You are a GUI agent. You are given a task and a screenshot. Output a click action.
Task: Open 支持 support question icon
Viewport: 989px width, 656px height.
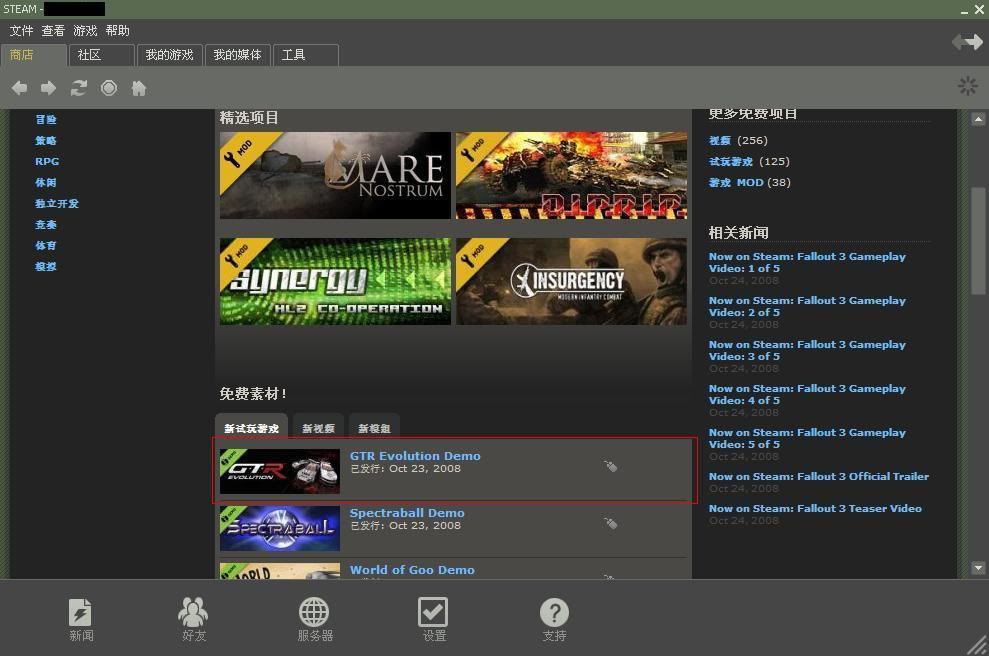coord(554,620)
